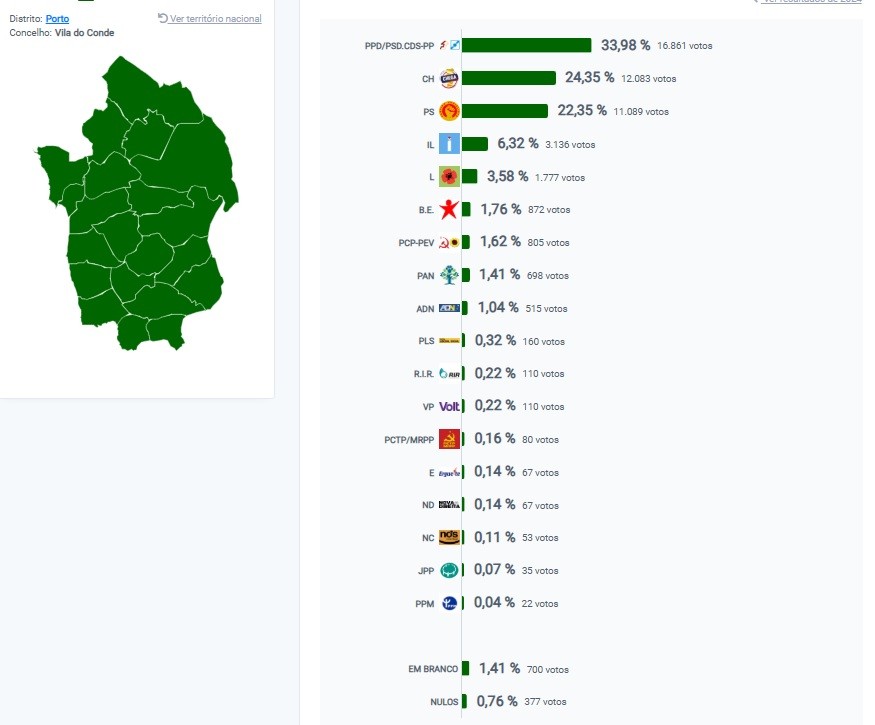Click the undo arrow next to Ver território nacional

point(162,18)
